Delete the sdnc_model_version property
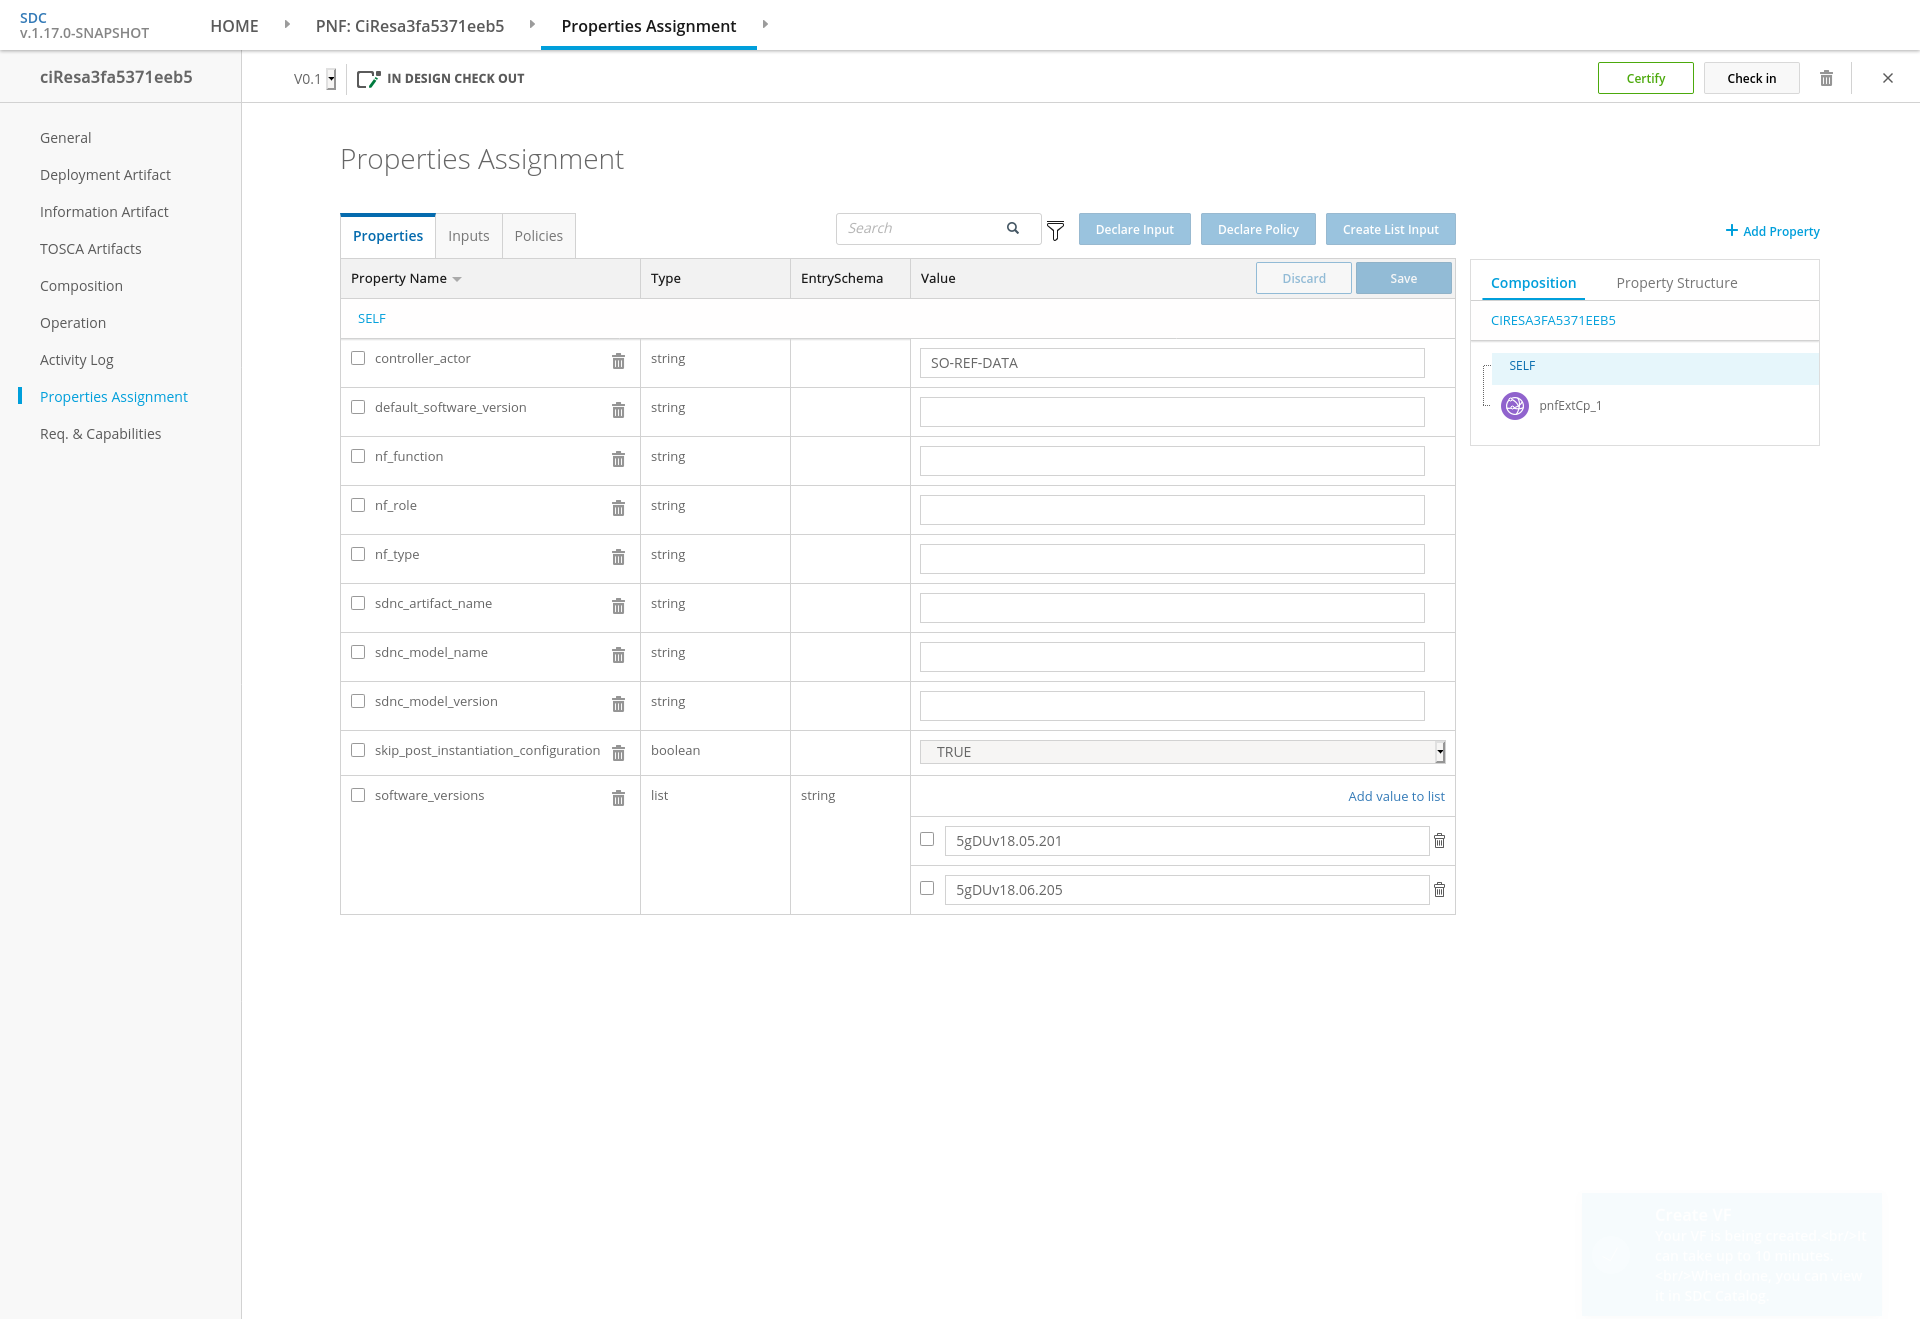The image size is (1920, 1319). pos(618,704)
